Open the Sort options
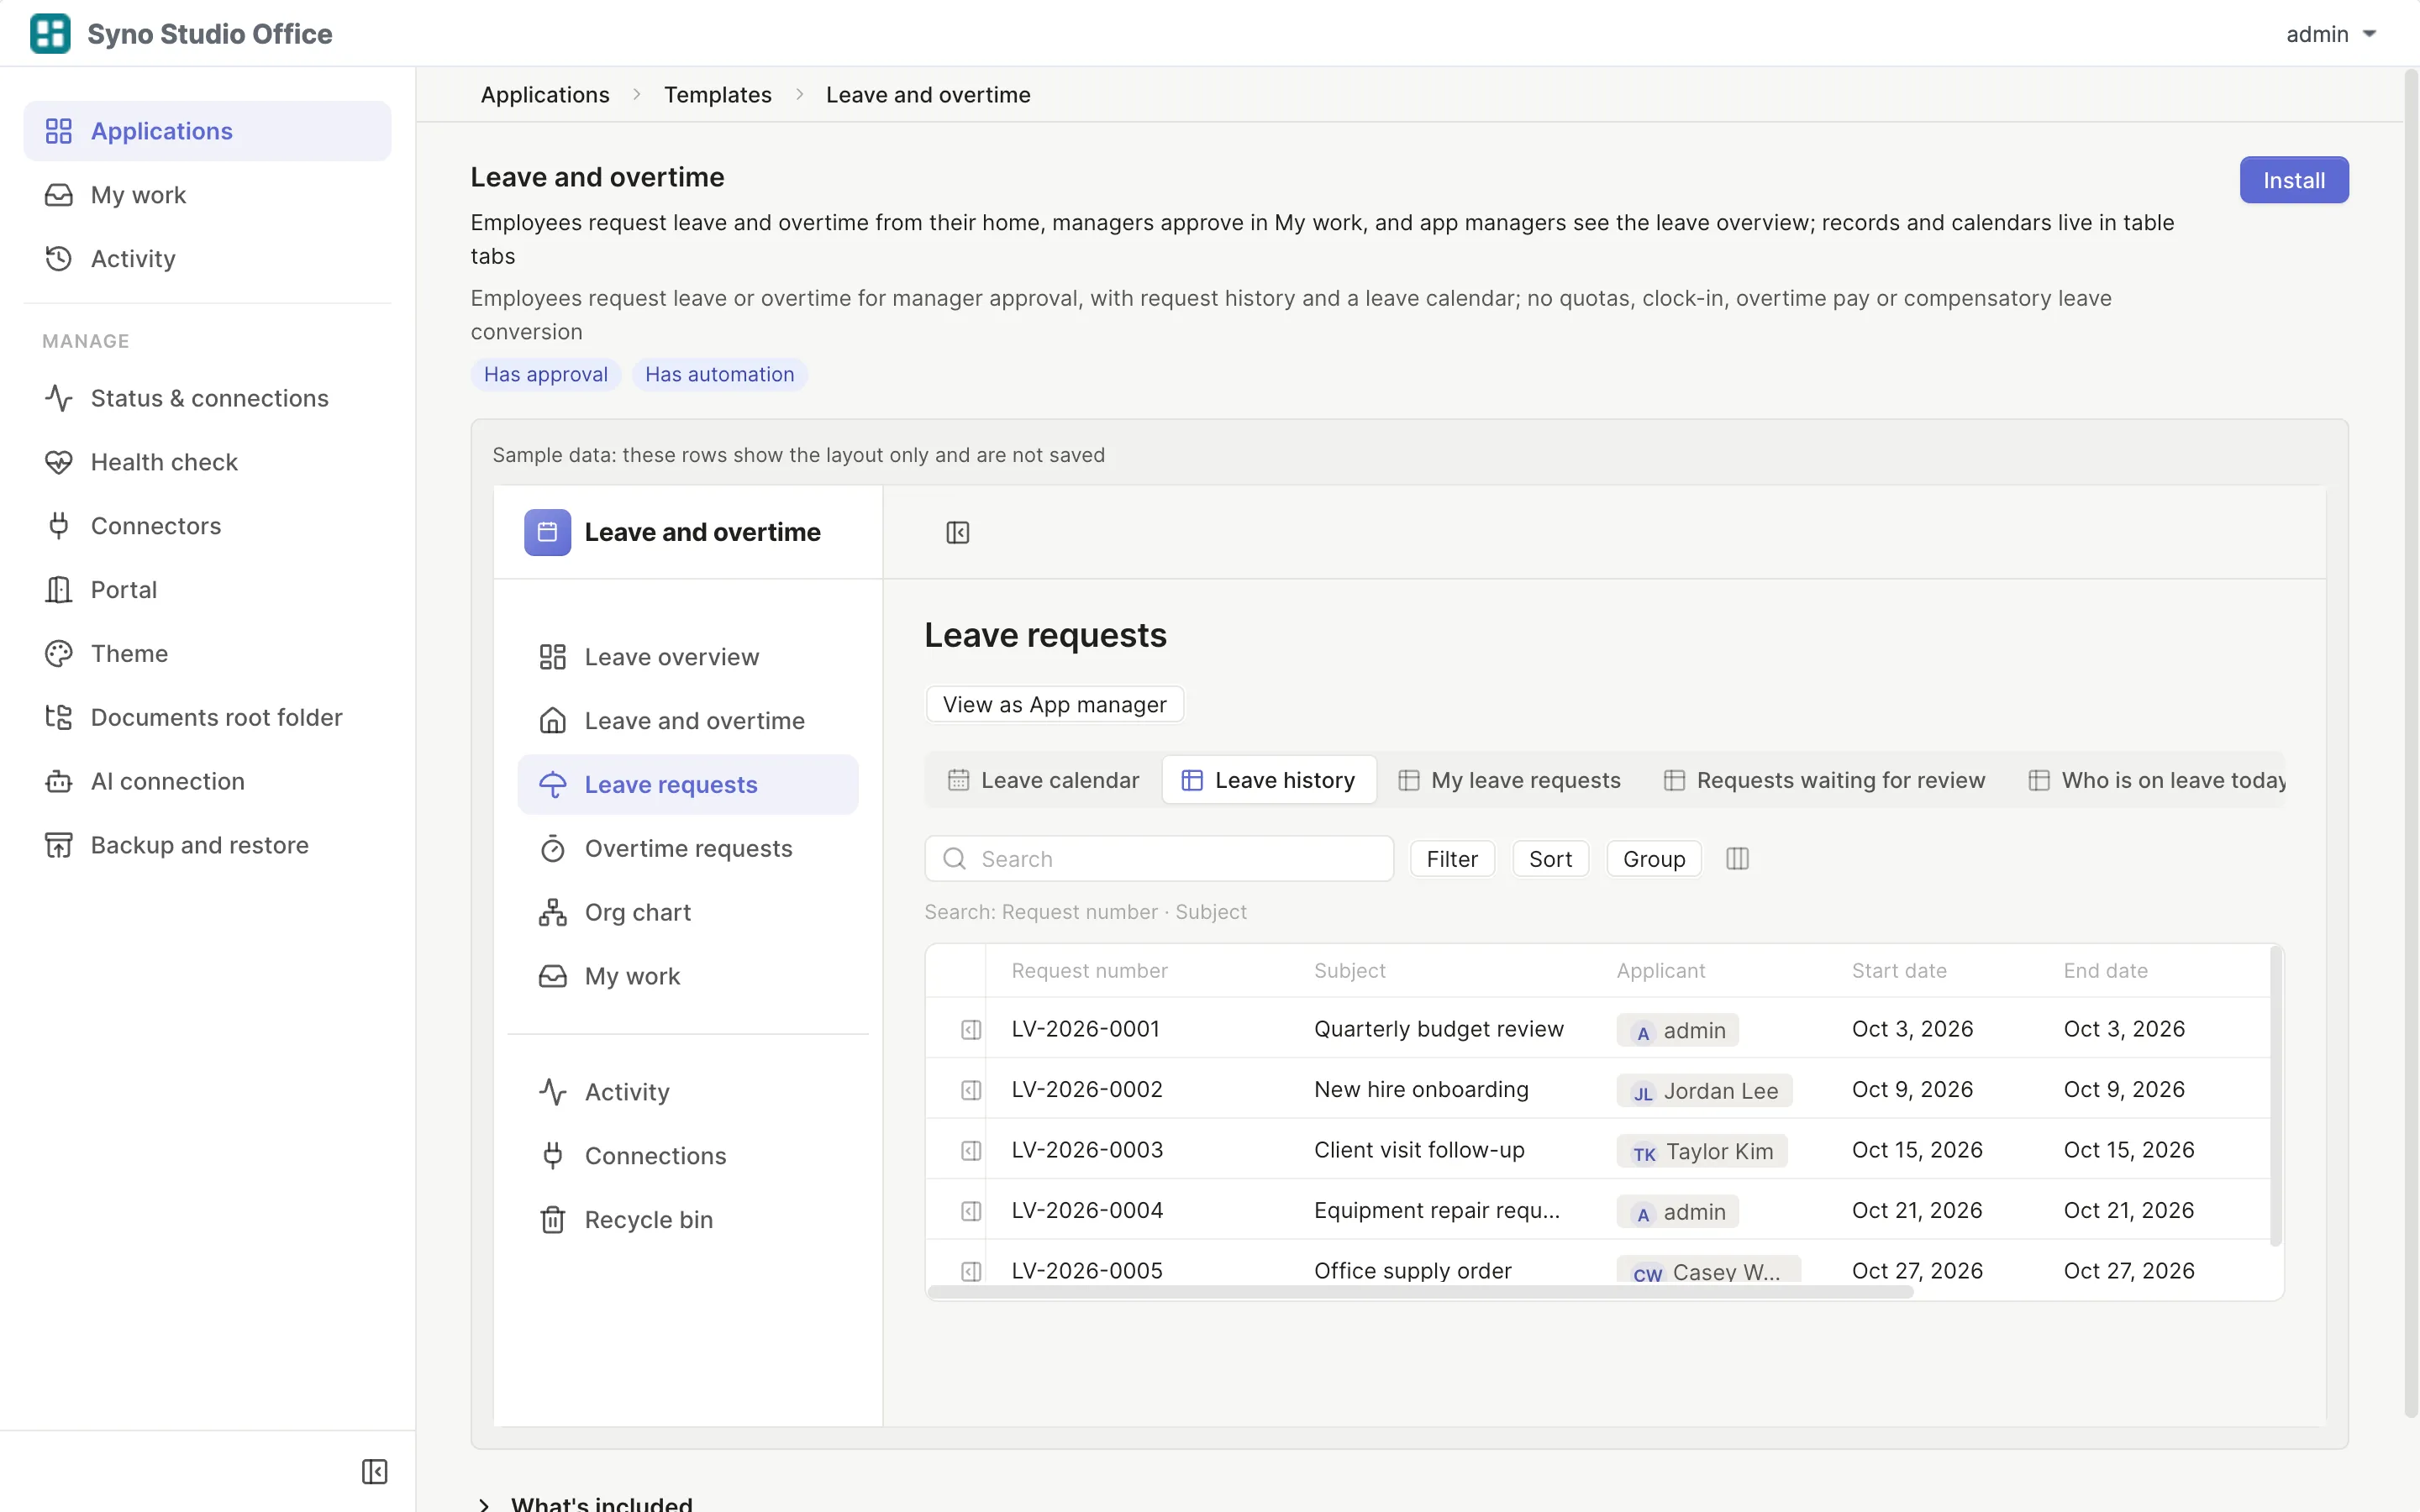The width and height of the screenshot is (2420, 1512). coord(1550,859)
